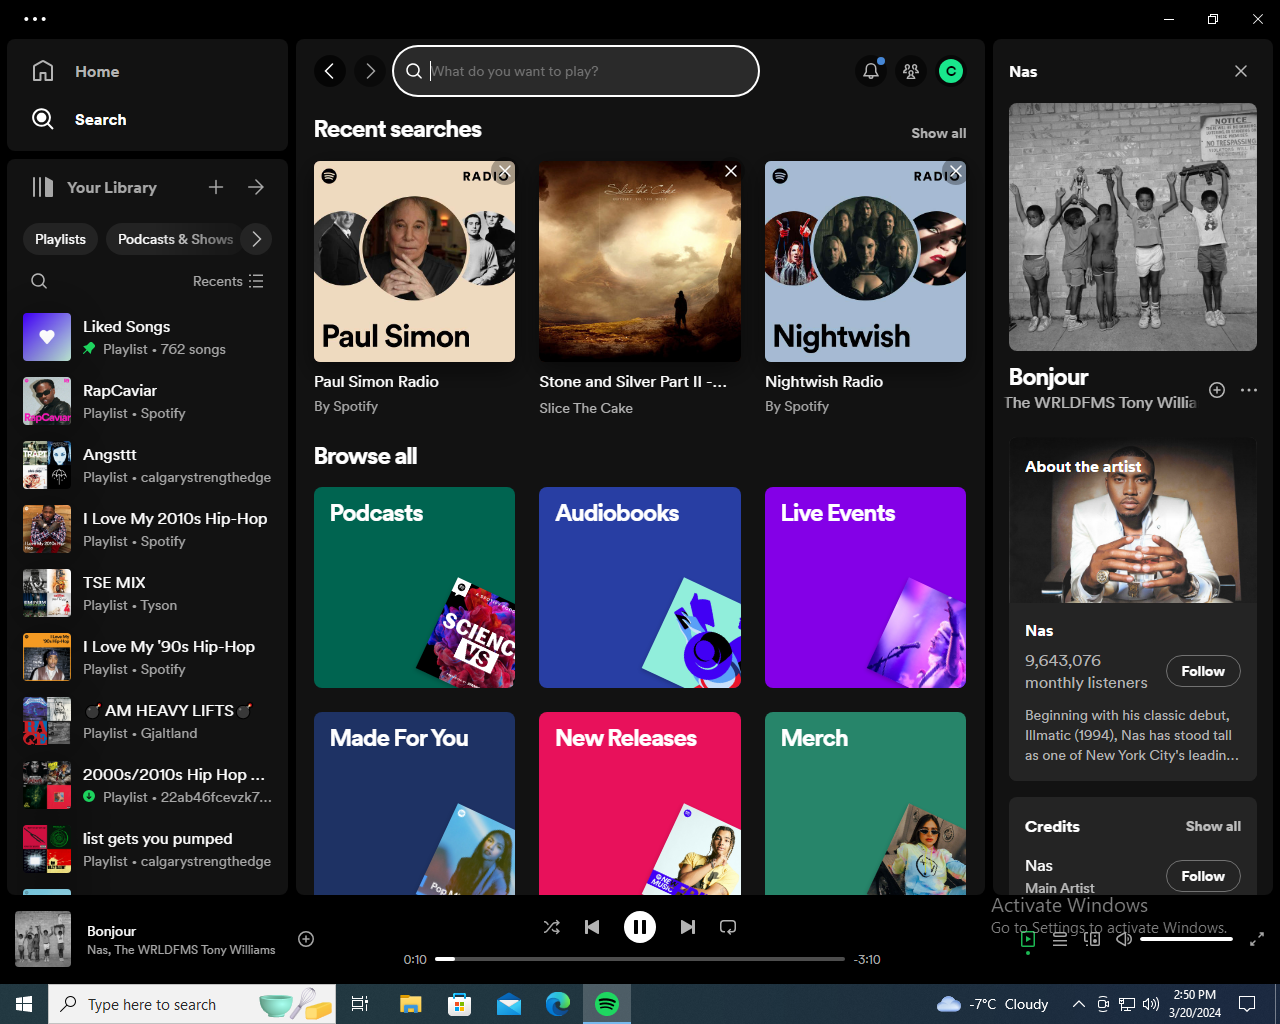The height and width of the screenshot is (1024, 1280).
Task: Open I Love My 2010s Hip-Hop playlist
Action: click(x=147, y=529)
